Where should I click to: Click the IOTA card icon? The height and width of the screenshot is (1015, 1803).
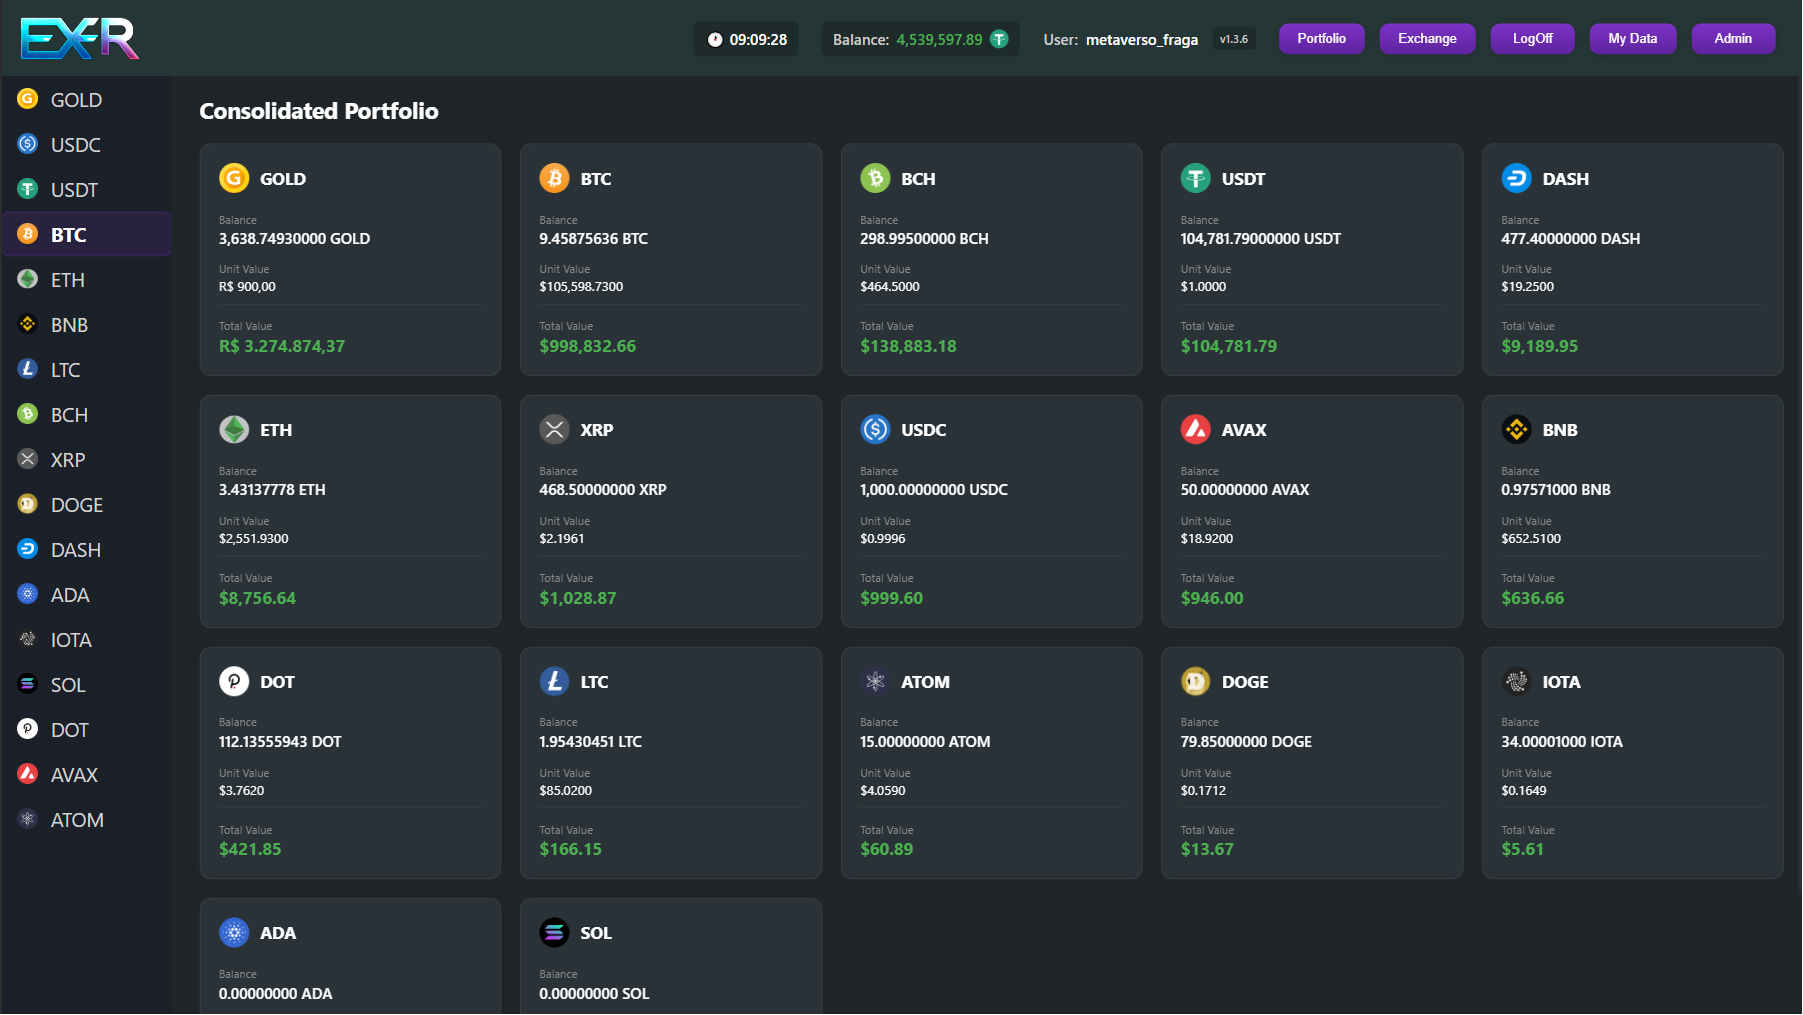coord(1516,681)
